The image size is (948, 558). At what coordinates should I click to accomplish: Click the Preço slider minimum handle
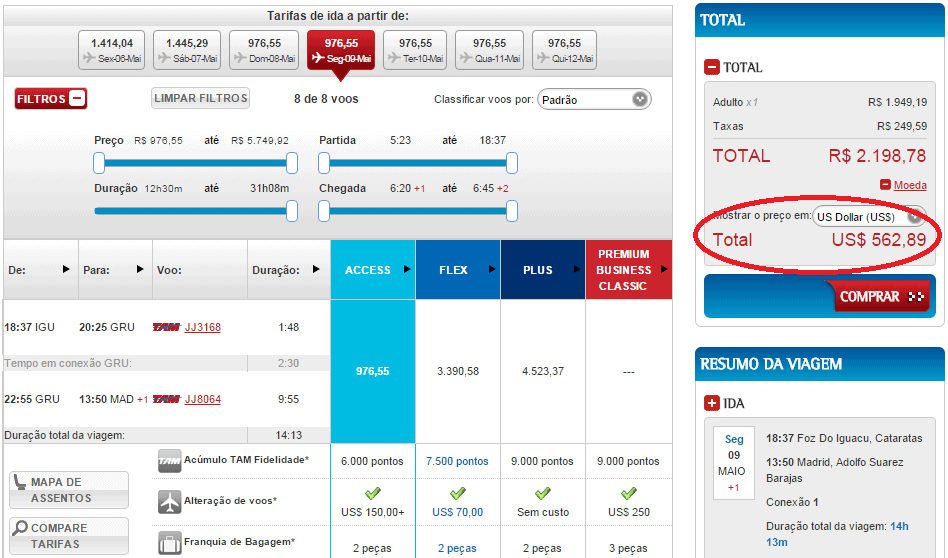[x=99, y=163]
